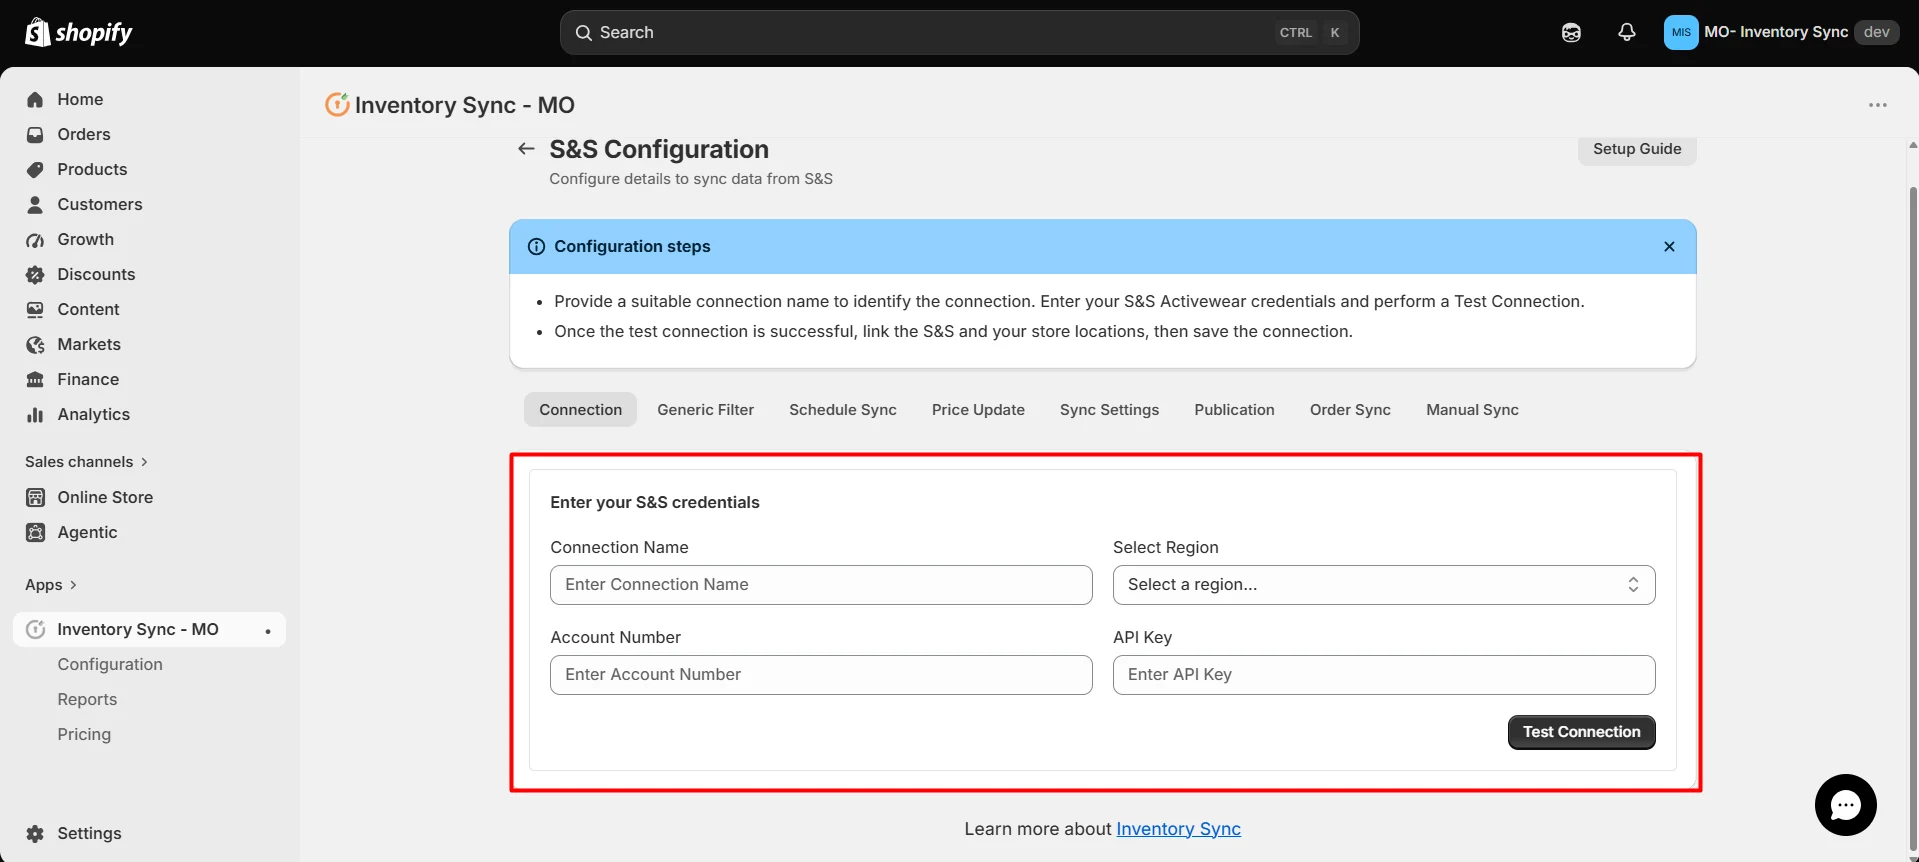Click the Markets globe icon
The height and width of the screenshot is (862, 1919).
[x=35, y=344]
